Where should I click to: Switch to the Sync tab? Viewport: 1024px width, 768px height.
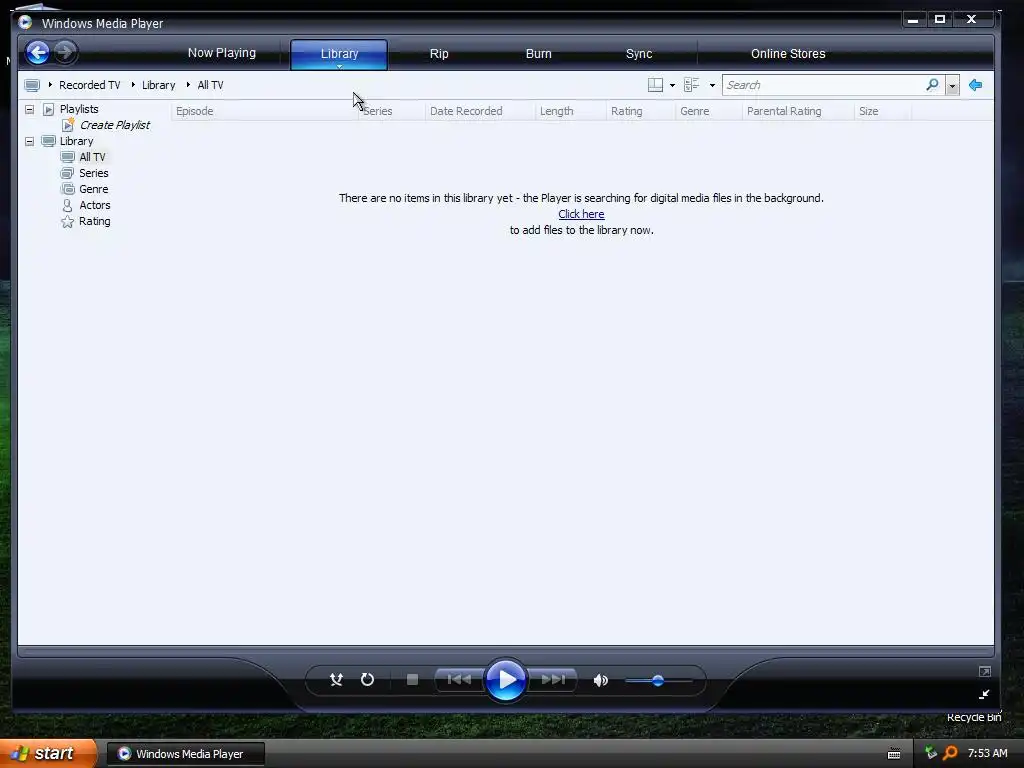[x=639, y=54]
